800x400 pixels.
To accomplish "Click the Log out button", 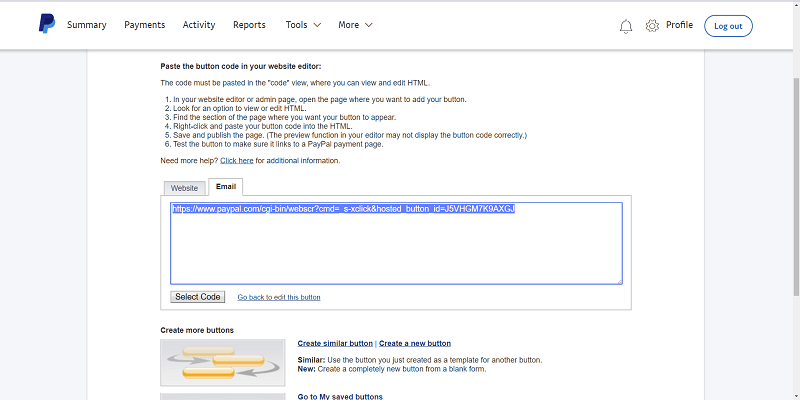I will coord(728,26).
